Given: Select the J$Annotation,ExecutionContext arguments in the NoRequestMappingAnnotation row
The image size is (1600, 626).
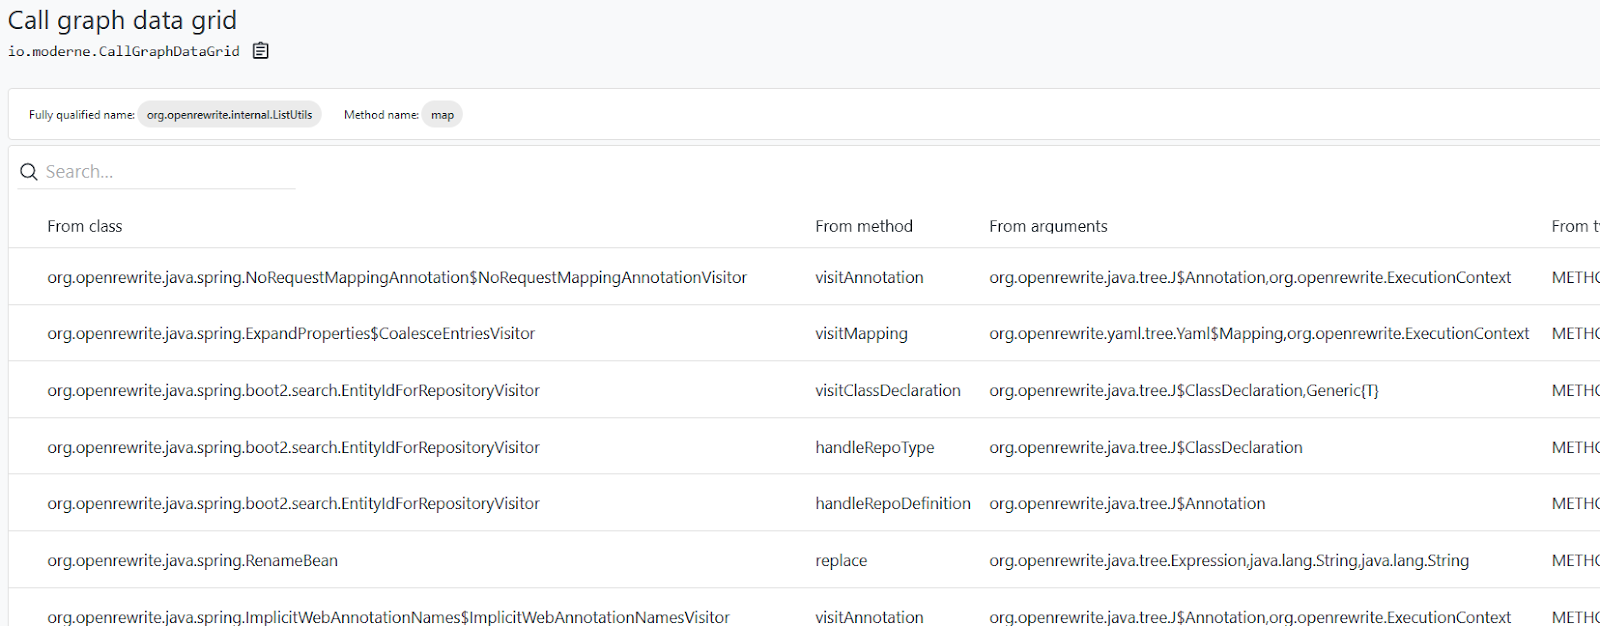Looking at the screenshot, I should tap(1250, 277).
